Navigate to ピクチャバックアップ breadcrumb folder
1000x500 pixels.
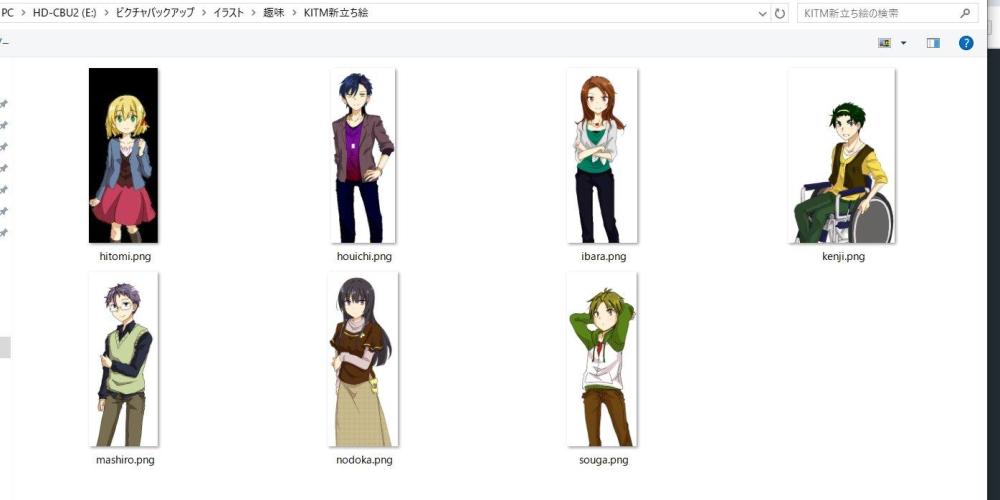(x=157, y=14)
